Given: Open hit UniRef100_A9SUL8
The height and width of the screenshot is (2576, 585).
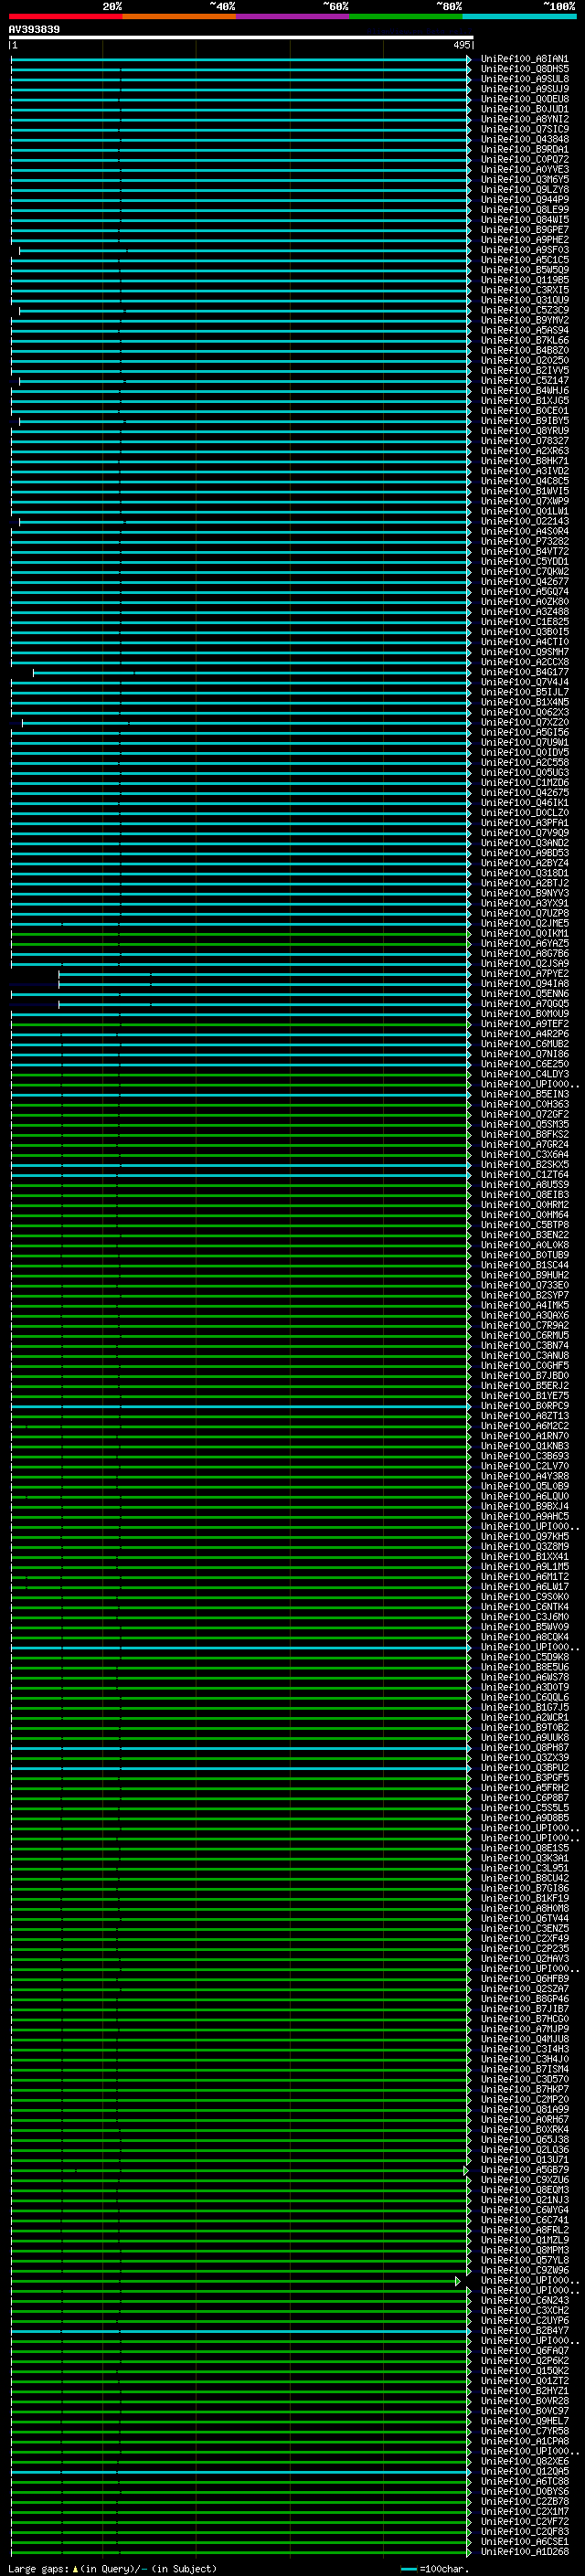Looking at the screenshot, I should [524, 79].
